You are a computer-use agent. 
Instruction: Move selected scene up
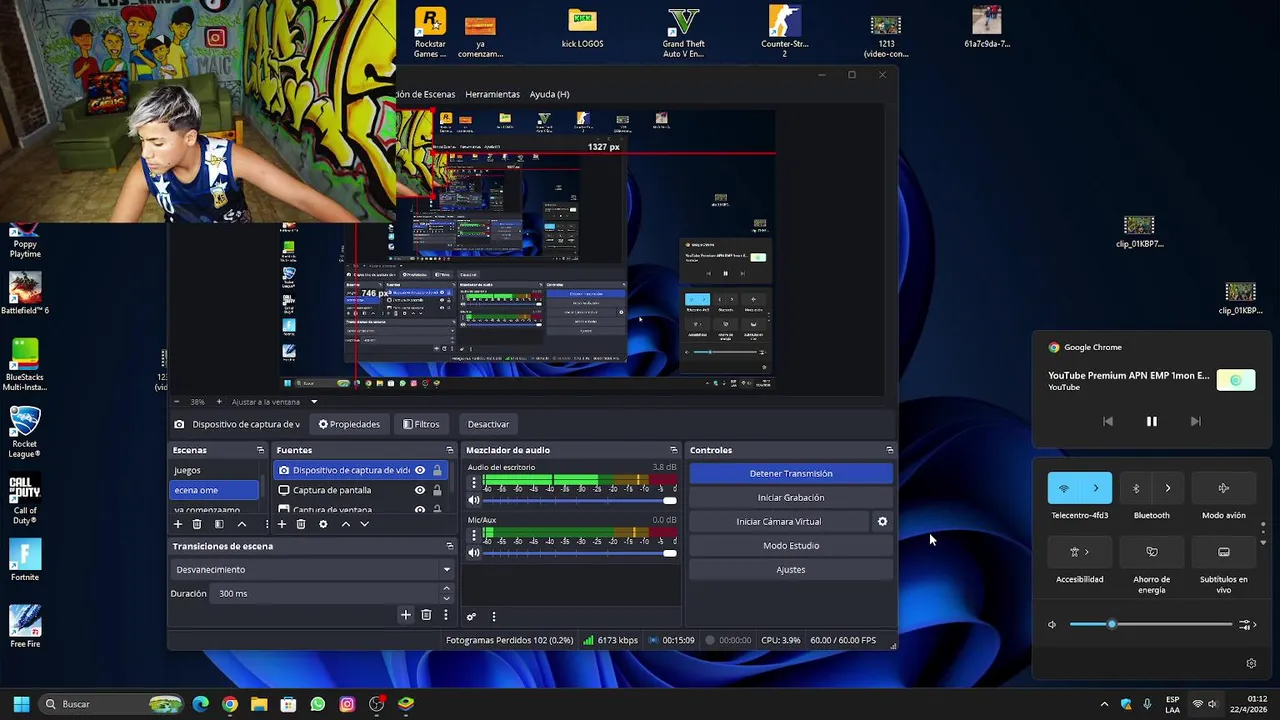[x=241, y=524]
